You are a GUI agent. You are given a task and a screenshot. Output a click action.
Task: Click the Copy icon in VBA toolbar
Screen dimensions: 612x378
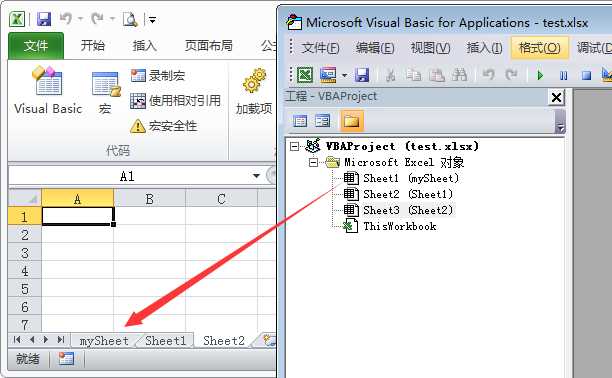tap(413, 75)
